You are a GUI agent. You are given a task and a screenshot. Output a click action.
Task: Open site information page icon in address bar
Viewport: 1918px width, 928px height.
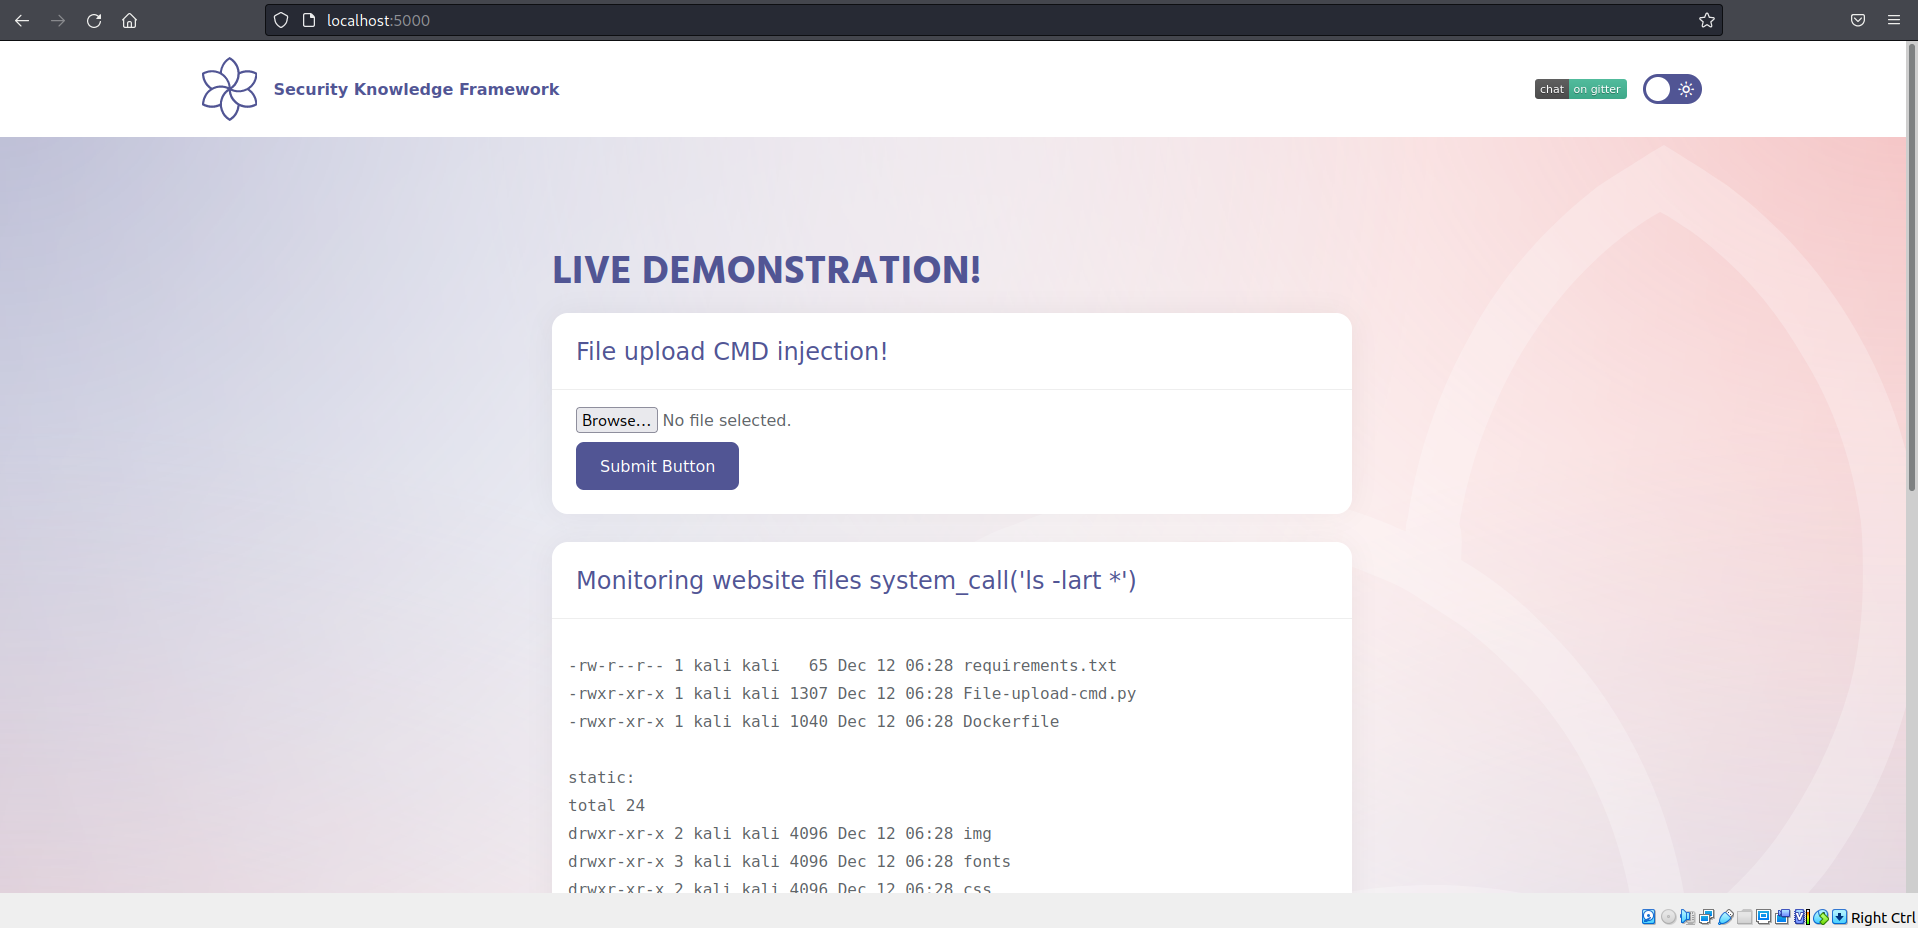click(309, 20)
